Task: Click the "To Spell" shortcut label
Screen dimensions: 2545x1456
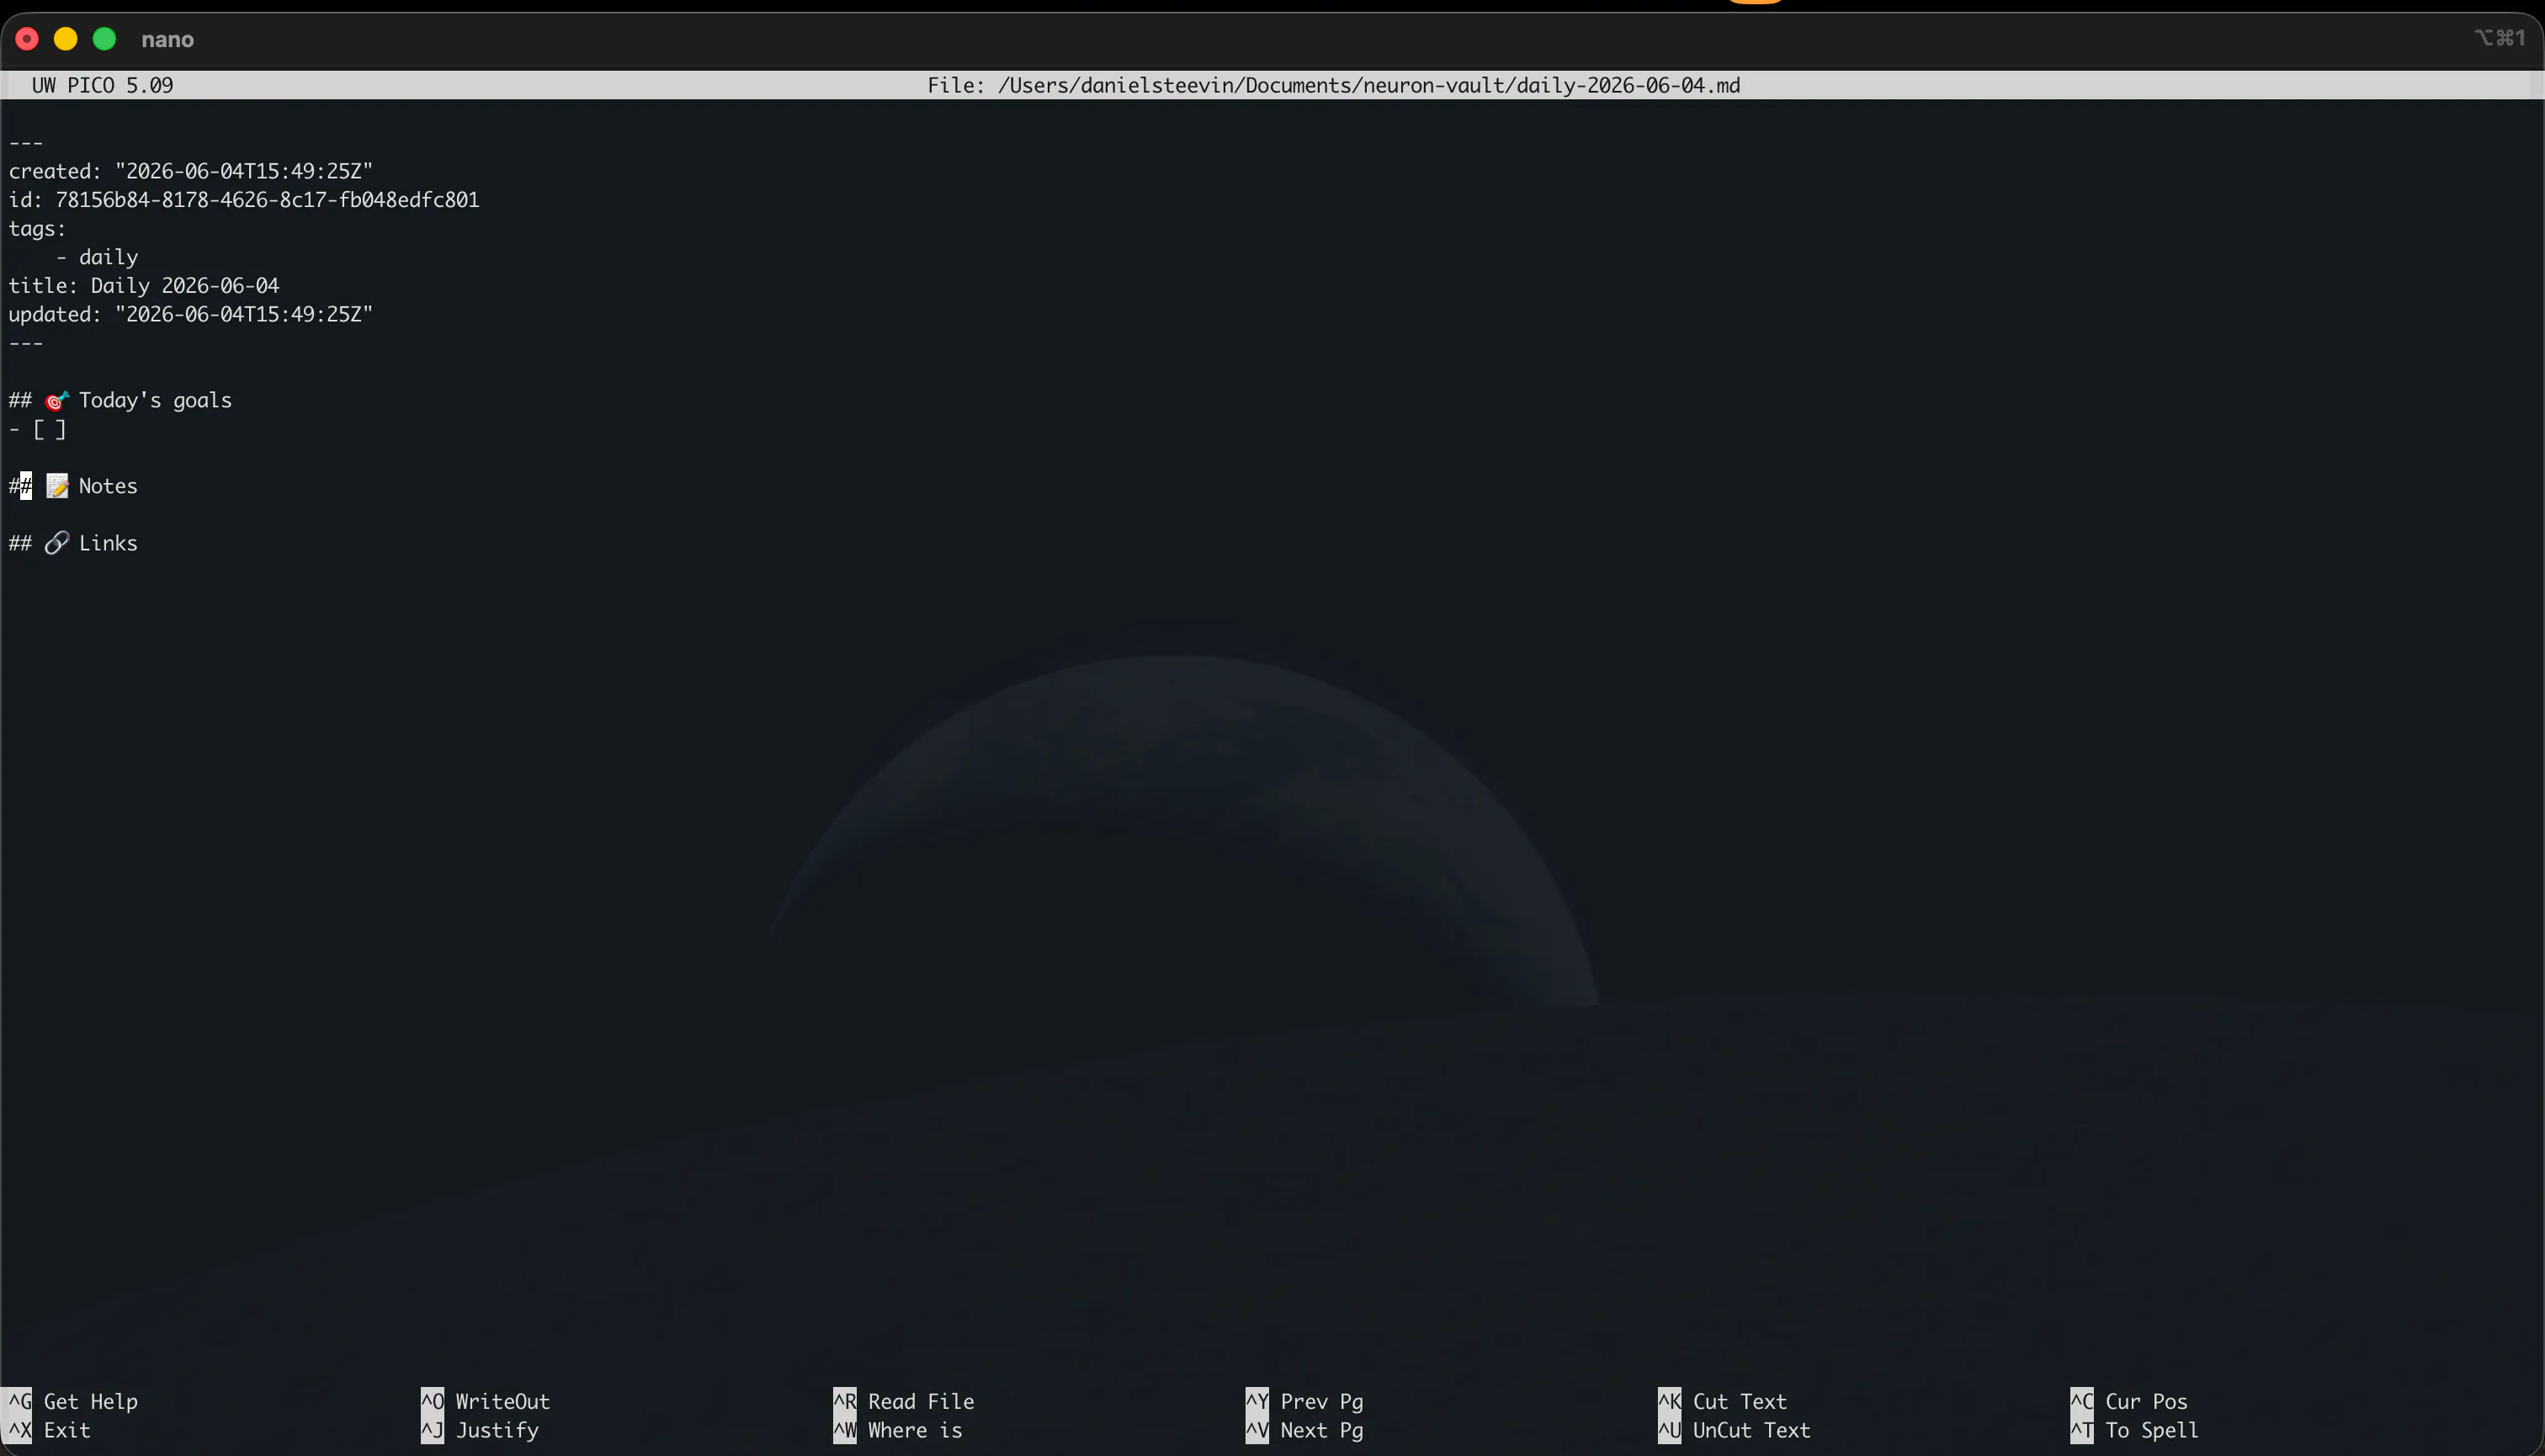Action: tap(2153, 1431)
